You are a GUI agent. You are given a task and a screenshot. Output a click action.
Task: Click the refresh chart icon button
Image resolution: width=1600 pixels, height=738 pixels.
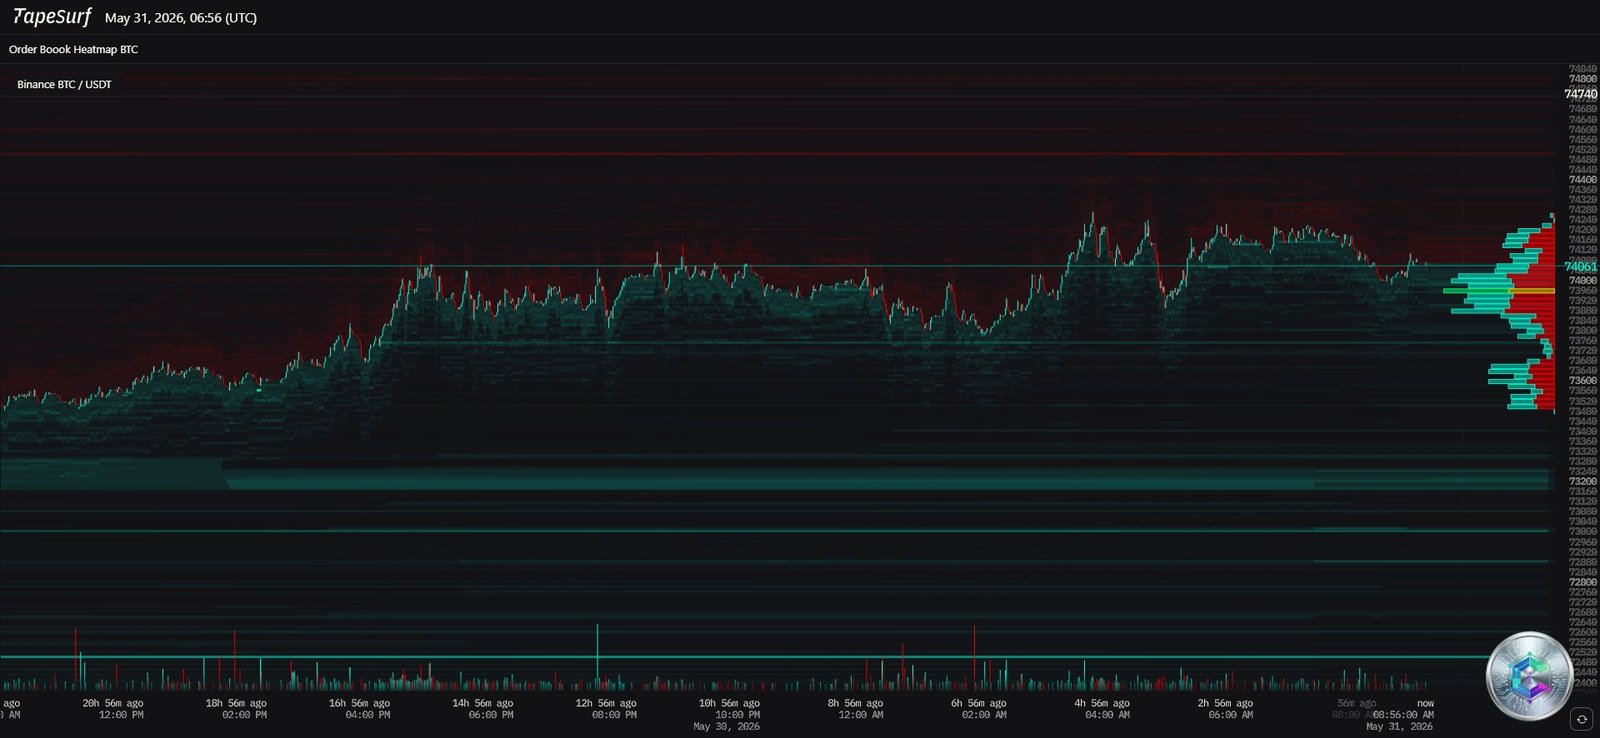click(x=1581, y=719)
